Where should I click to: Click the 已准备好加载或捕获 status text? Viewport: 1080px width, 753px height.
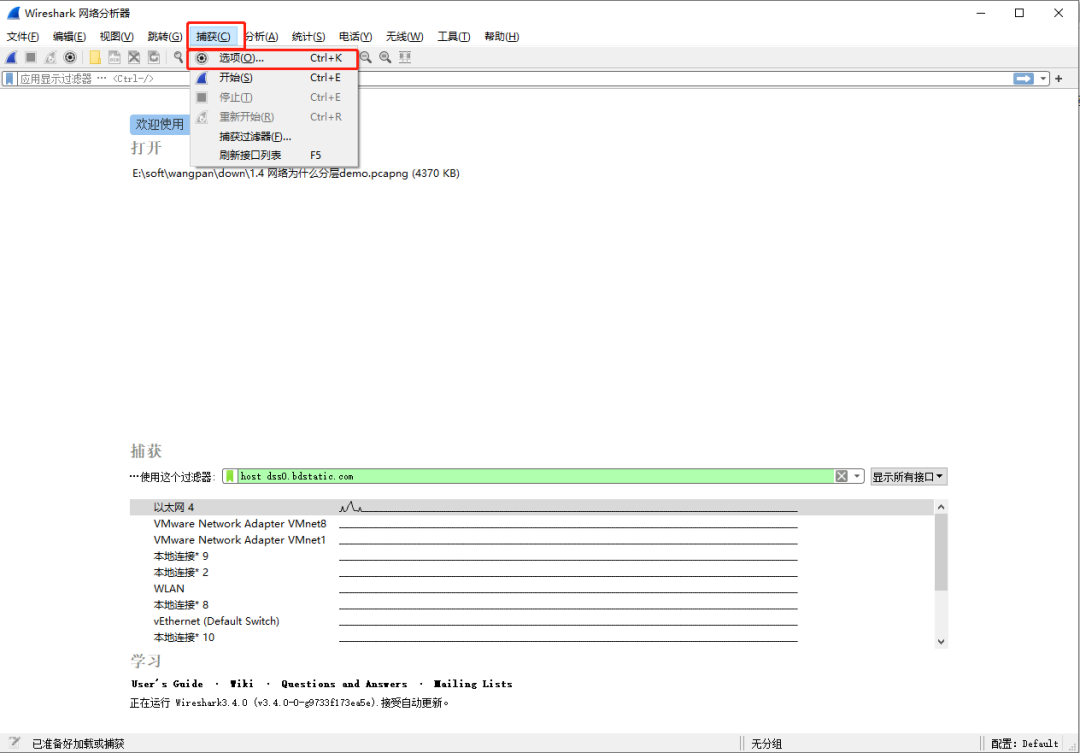(x=78, y=743)
